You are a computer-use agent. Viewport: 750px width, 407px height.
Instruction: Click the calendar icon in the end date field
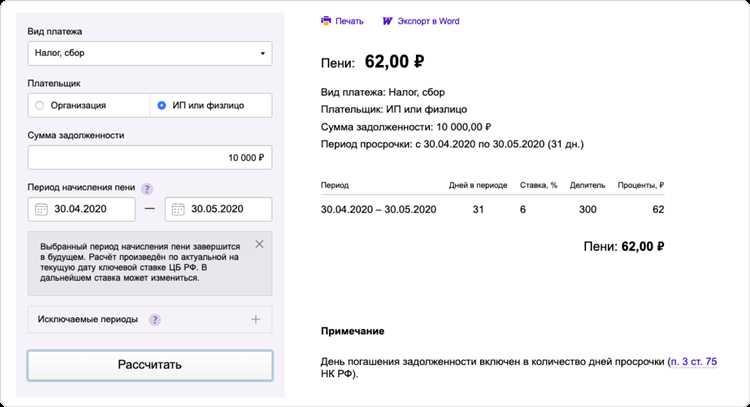point(178,209)
